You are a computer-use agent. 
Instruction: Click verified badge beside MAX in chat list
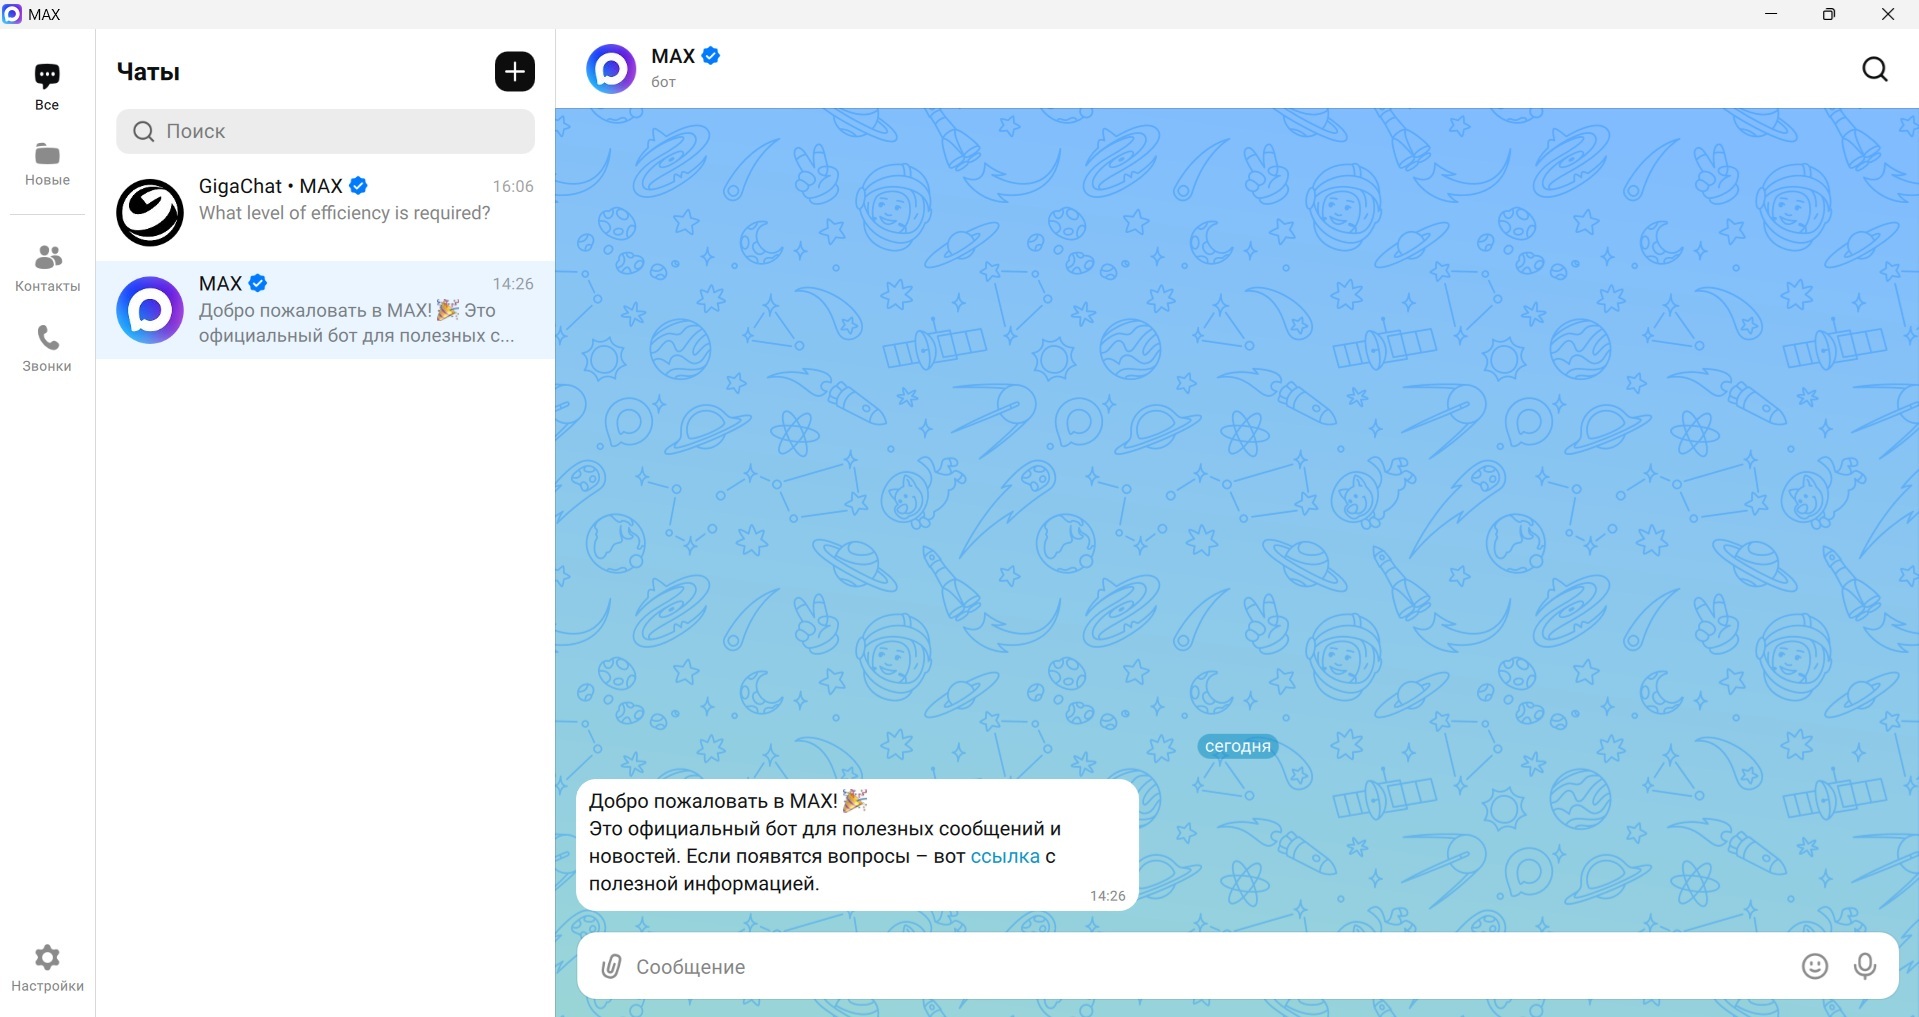258,283
